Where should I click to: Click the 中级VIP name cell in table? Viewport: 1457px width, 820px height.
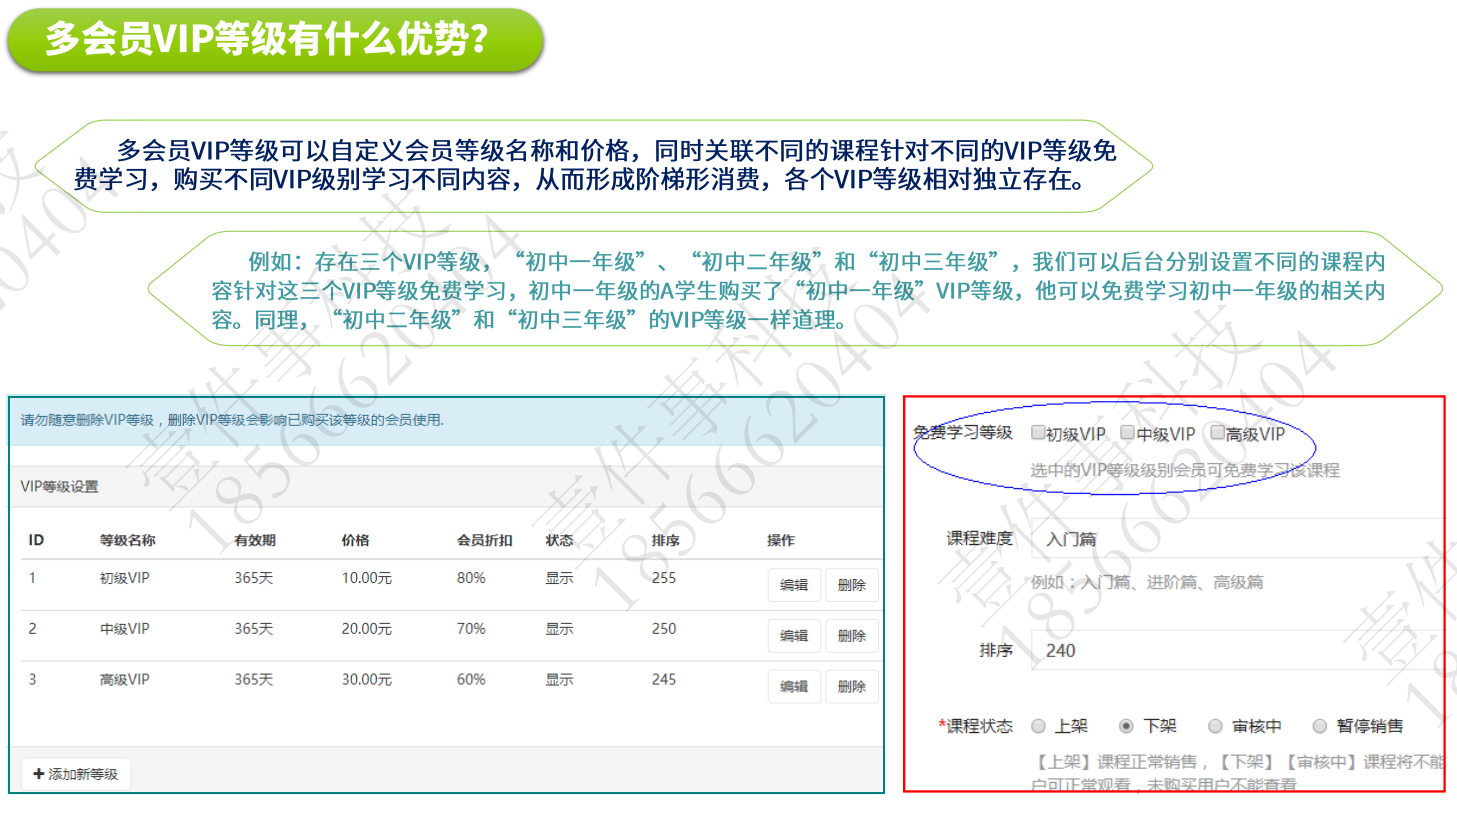pos(124,629)
